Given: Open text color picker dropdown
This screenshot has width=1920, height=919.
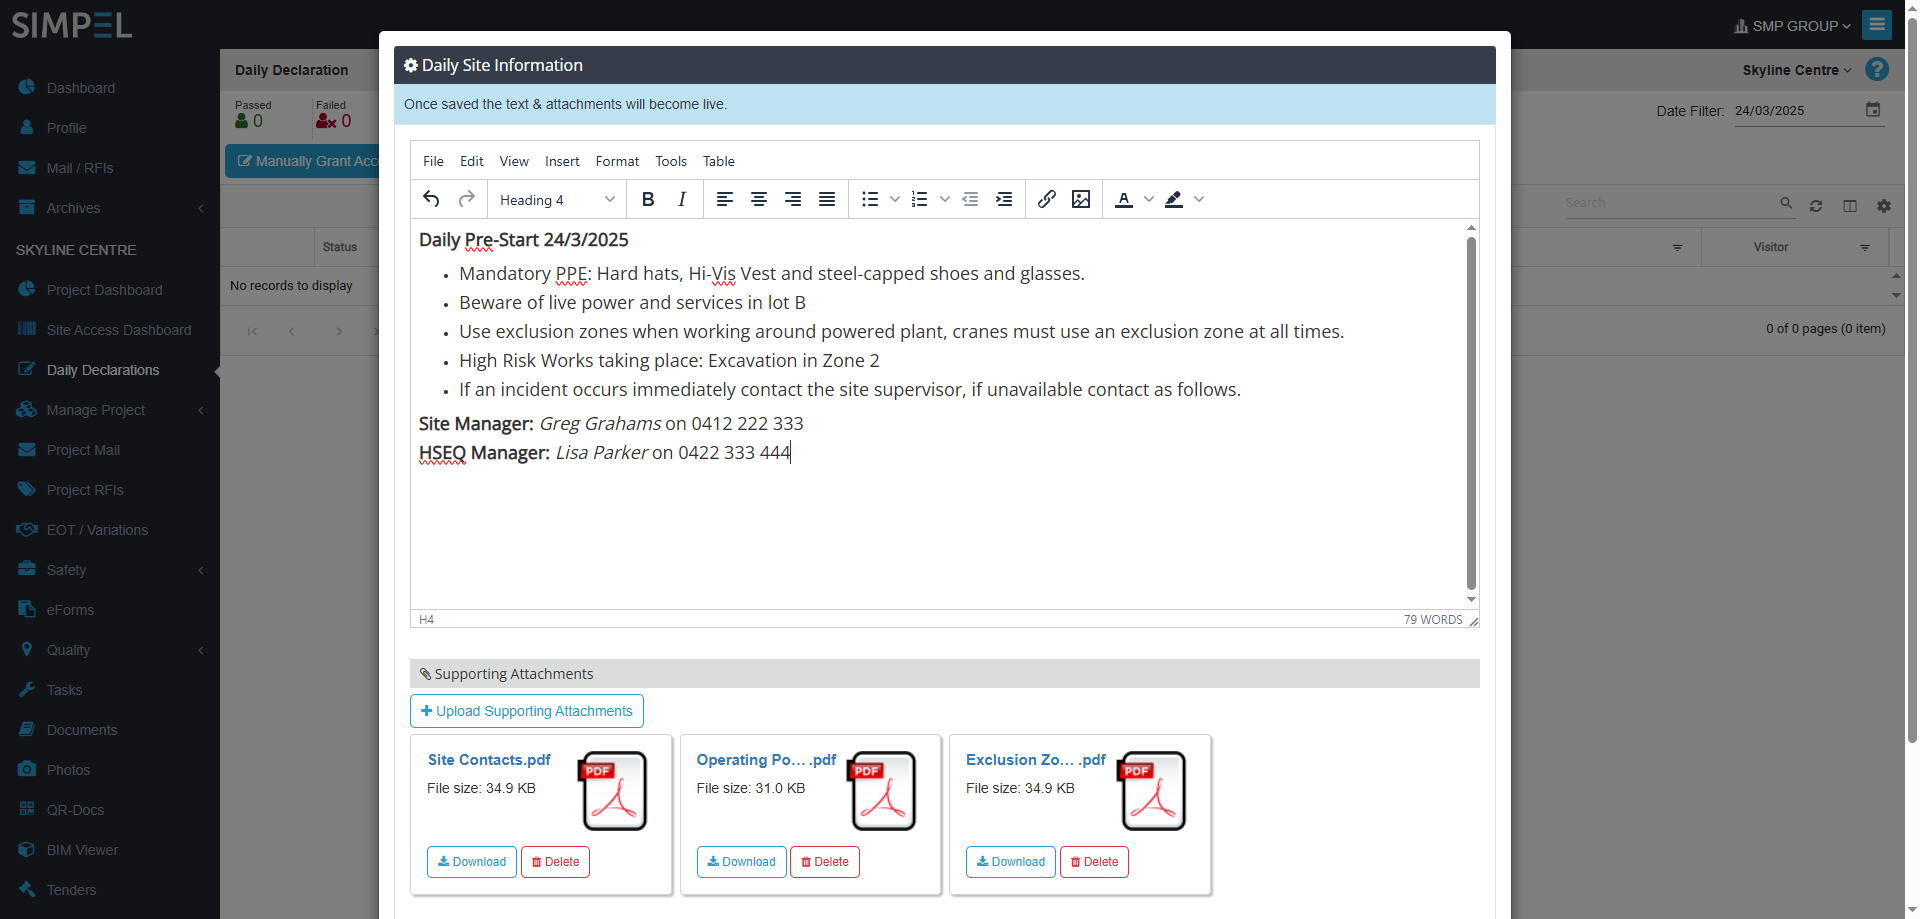Looking at the screenshot, I should (1149, 199).
